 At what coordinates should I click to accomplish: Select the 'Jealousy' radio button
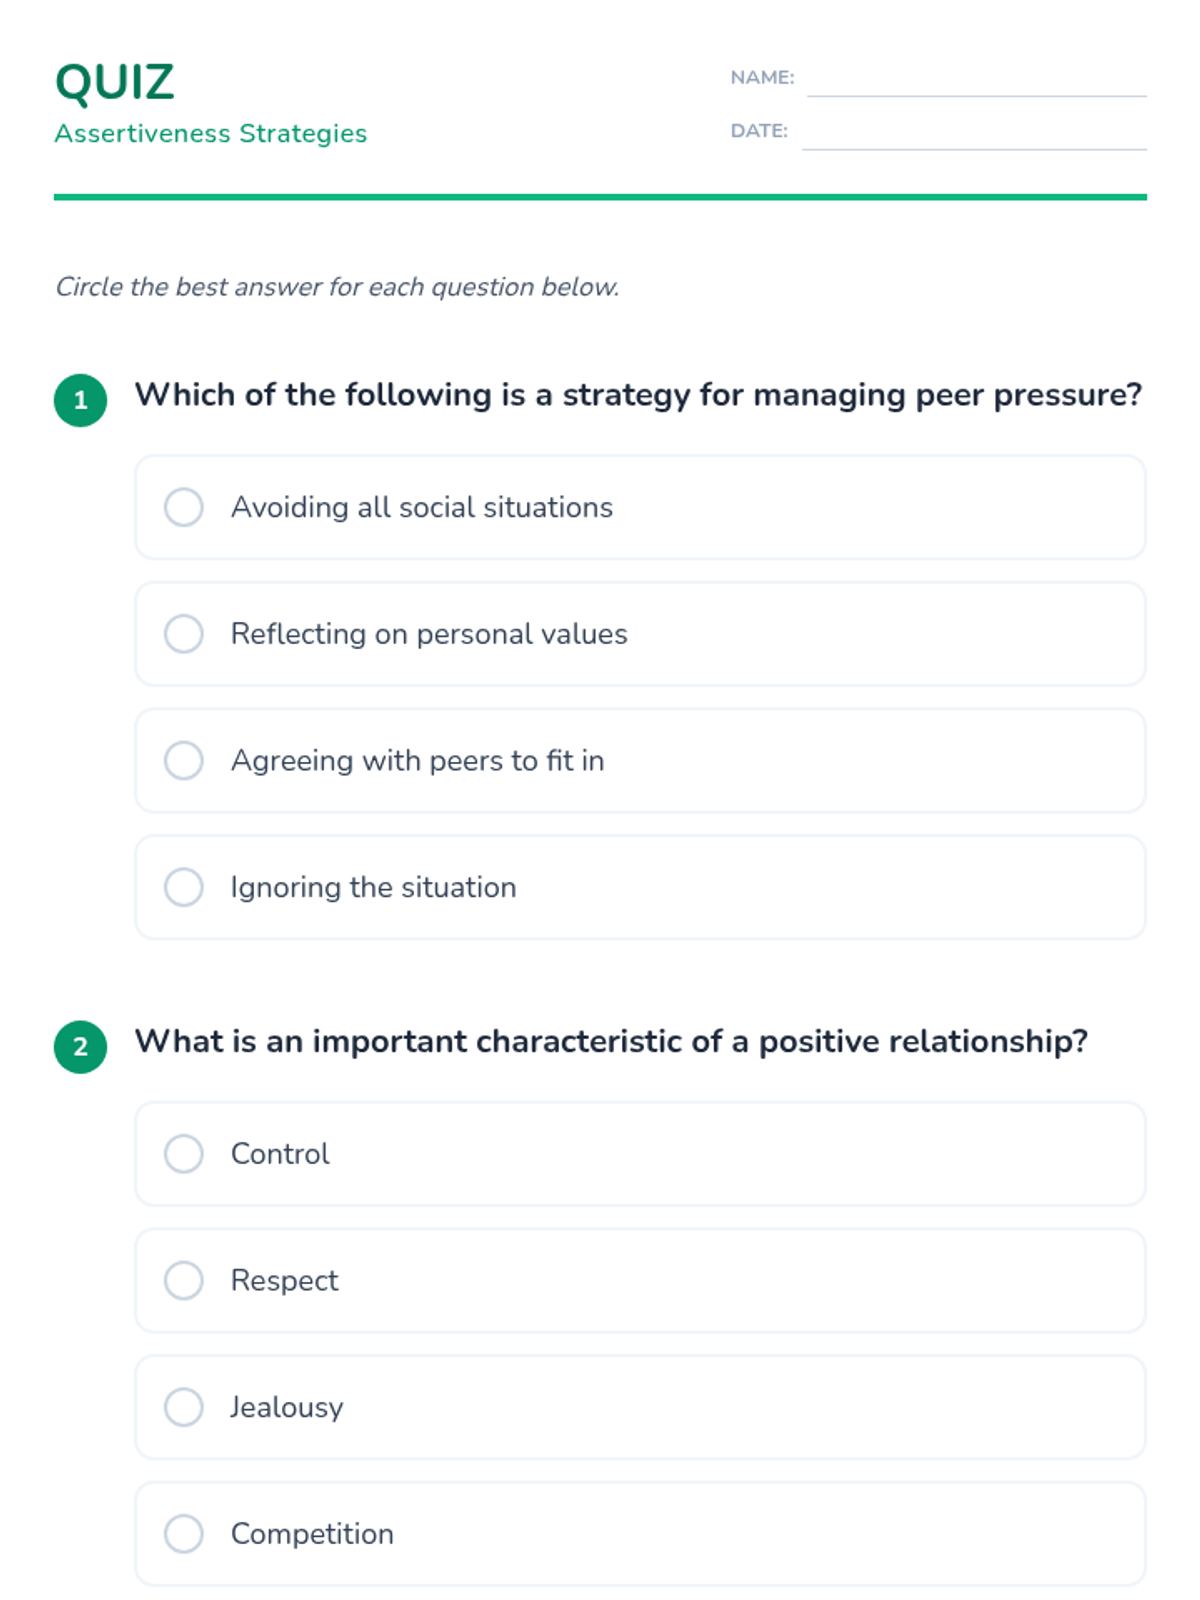pyautogui.click(x=184, y=1407)
